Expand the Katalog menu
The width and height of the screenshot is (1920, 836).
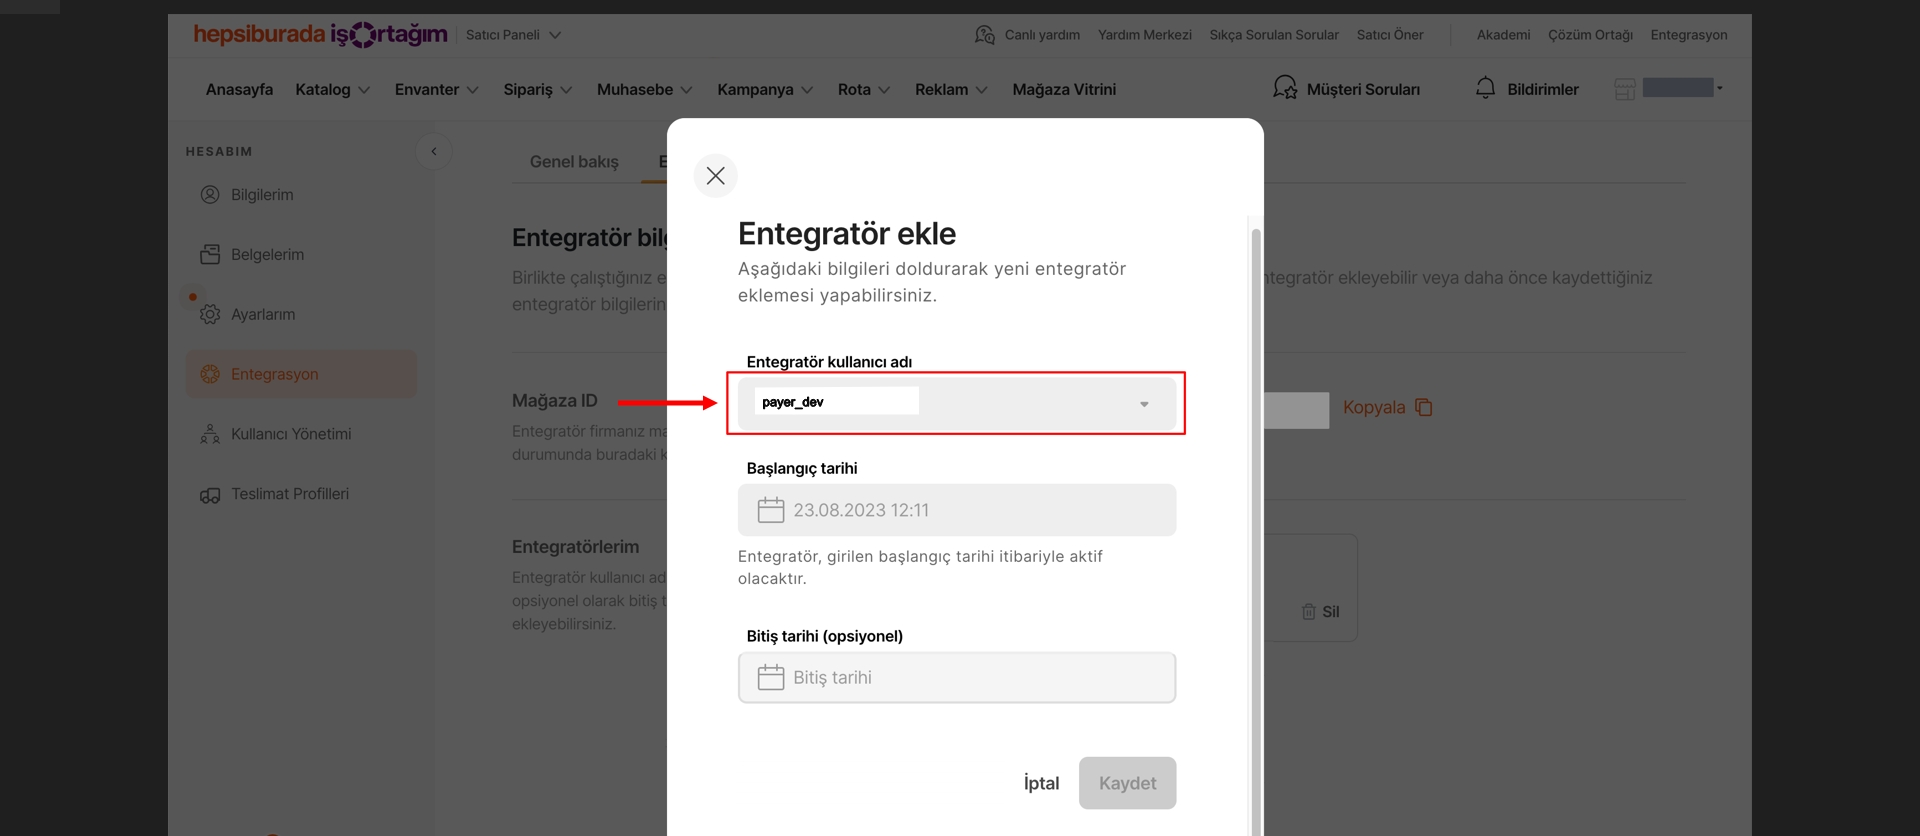pos(332,90)
